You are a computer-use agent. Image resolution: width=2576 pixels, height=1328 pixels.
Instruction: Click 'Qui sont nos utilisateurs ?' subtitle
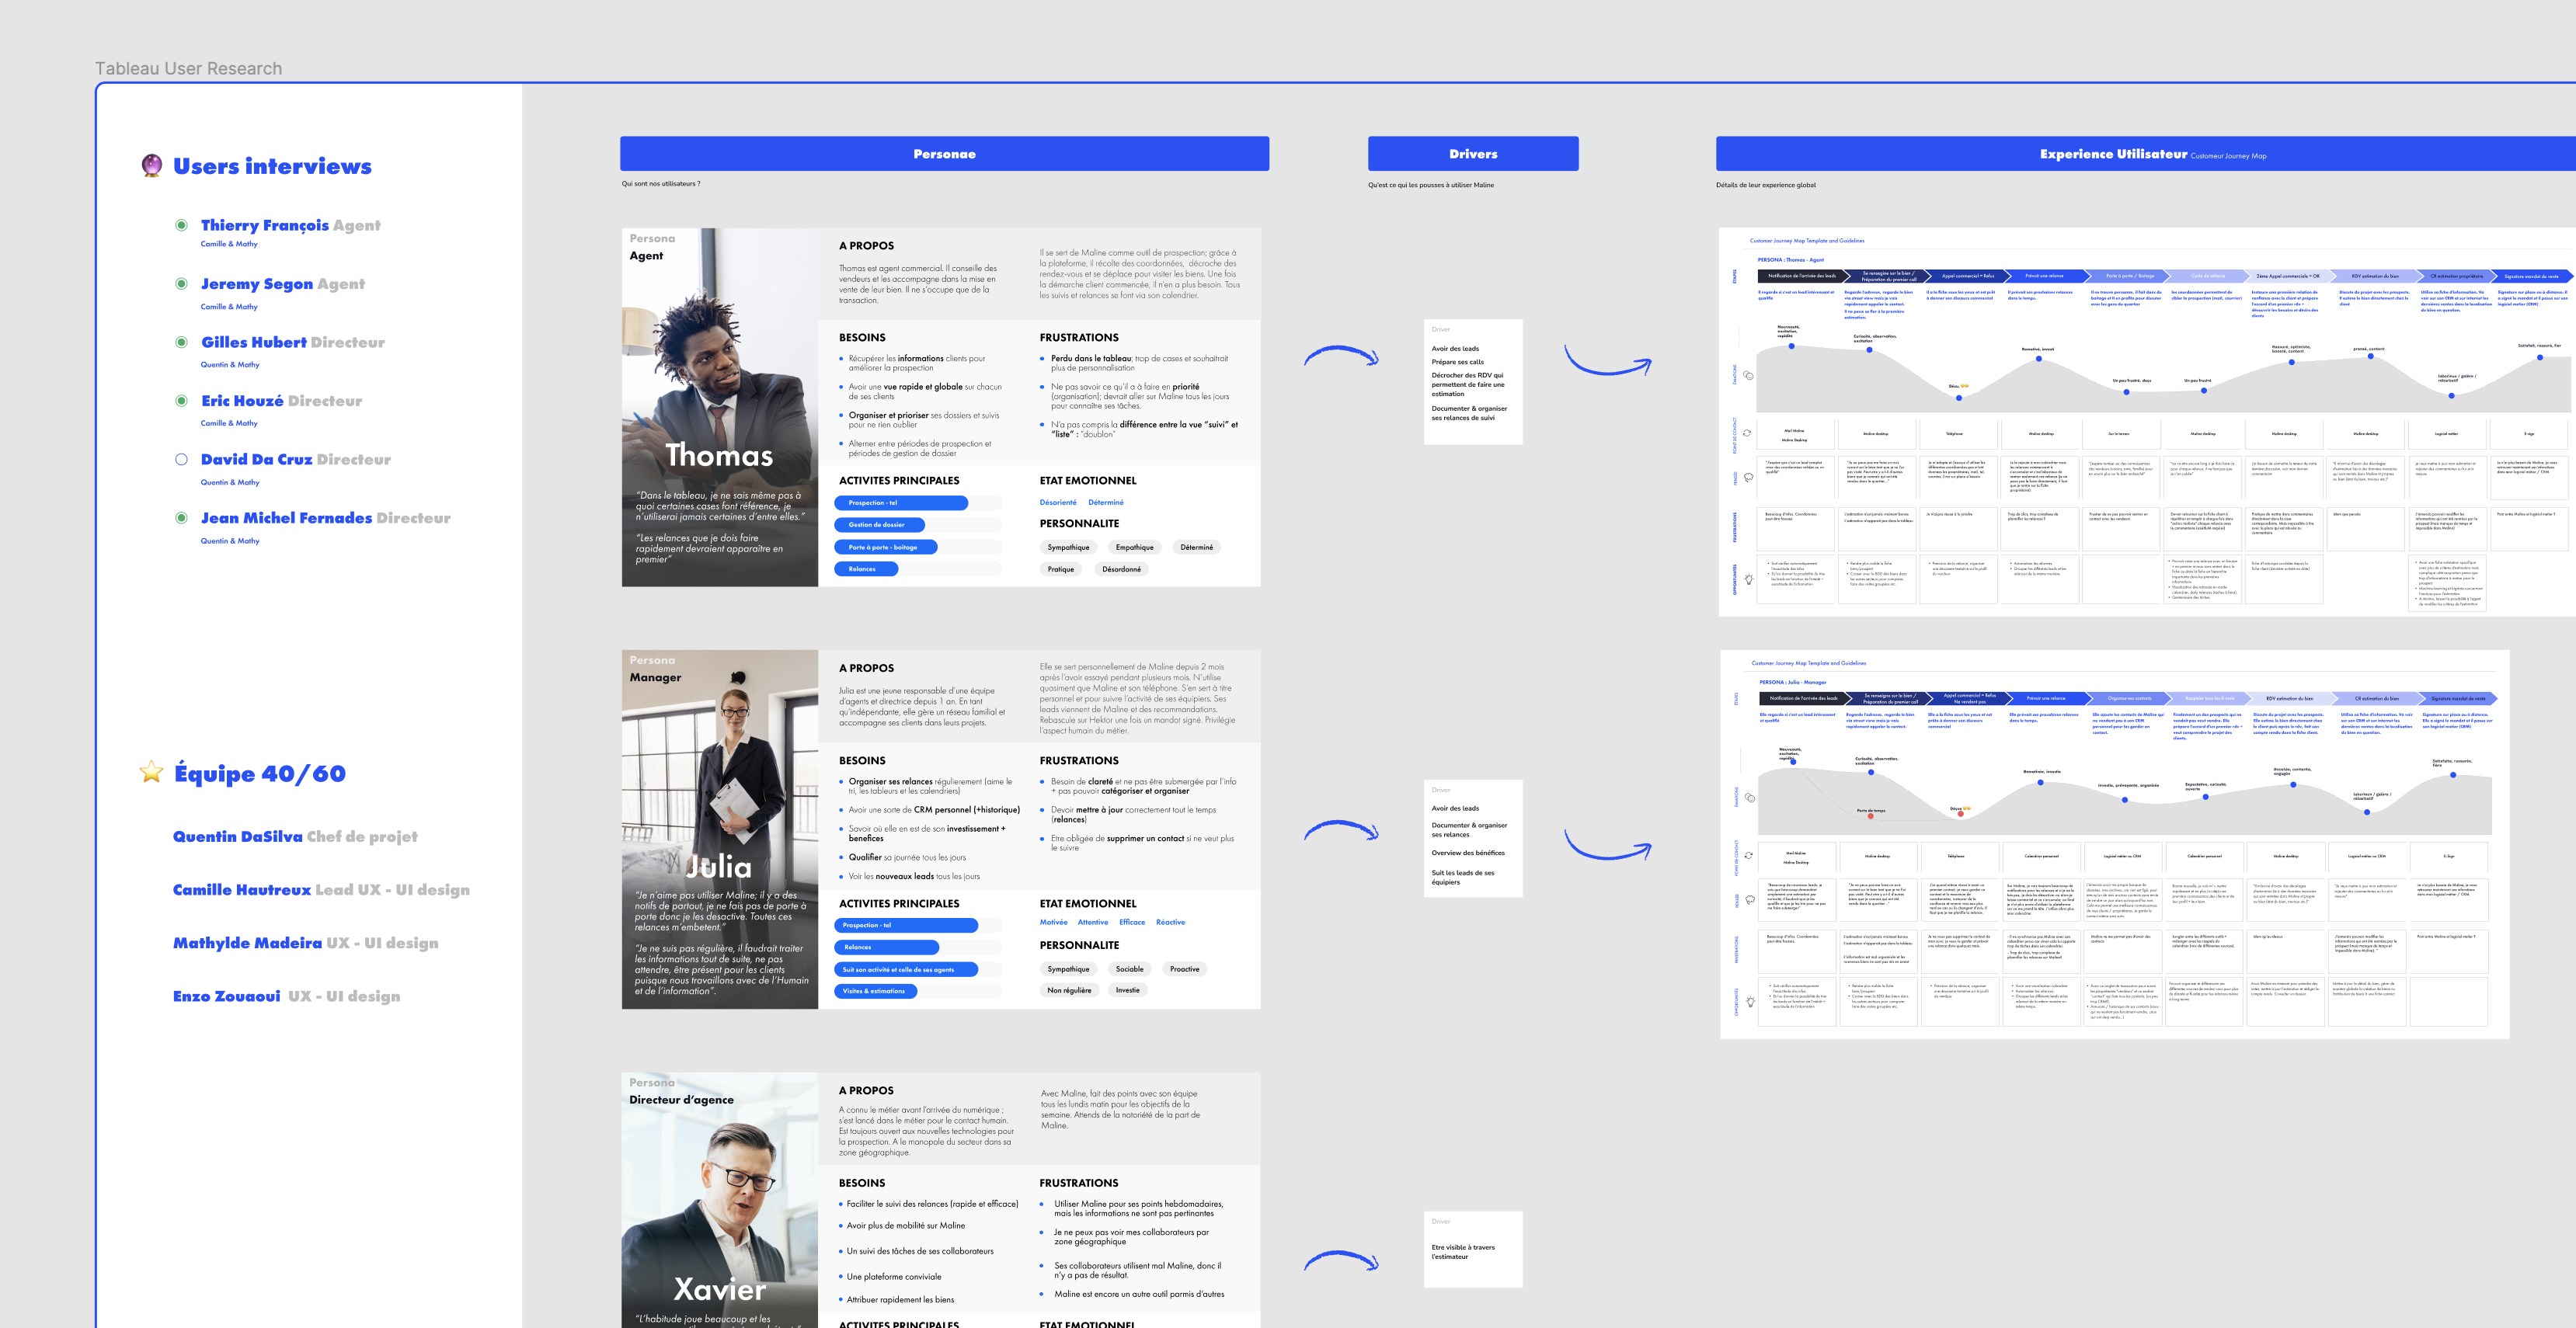tap(661, 184)
